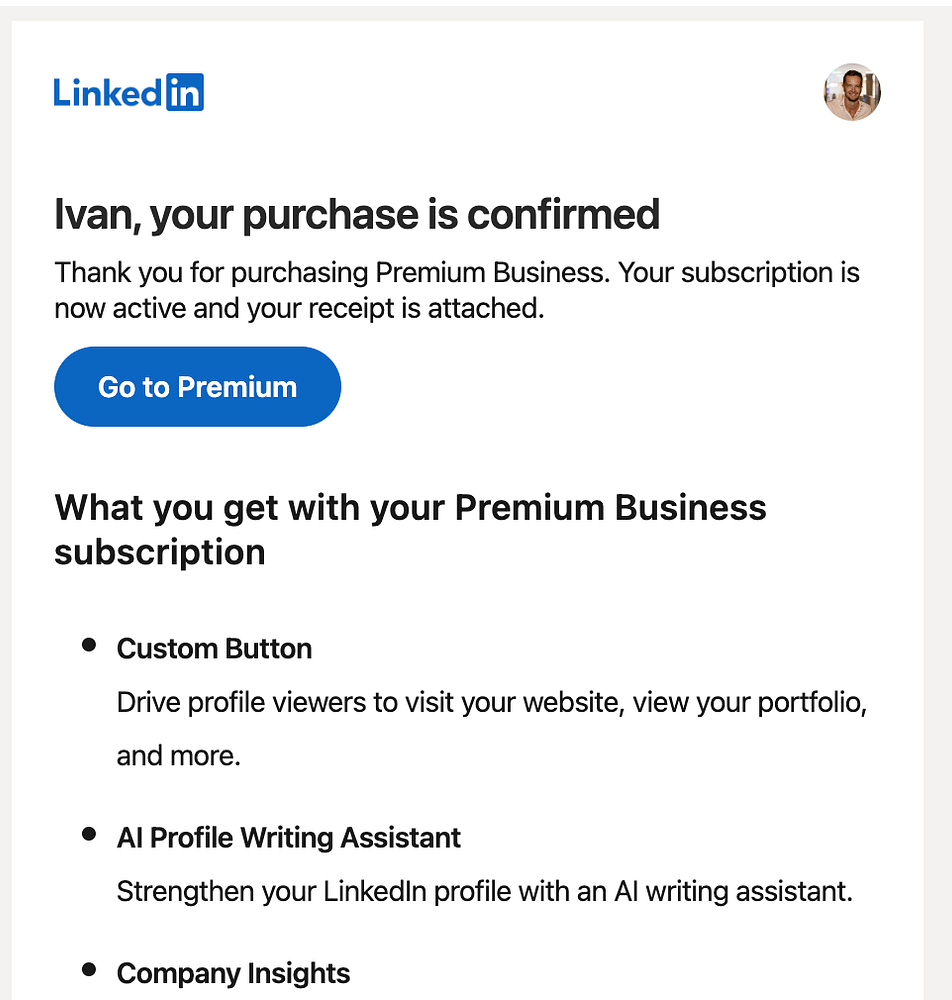Click the blue "in" square of the logo
952x1000 pixels.
point(185,92)
